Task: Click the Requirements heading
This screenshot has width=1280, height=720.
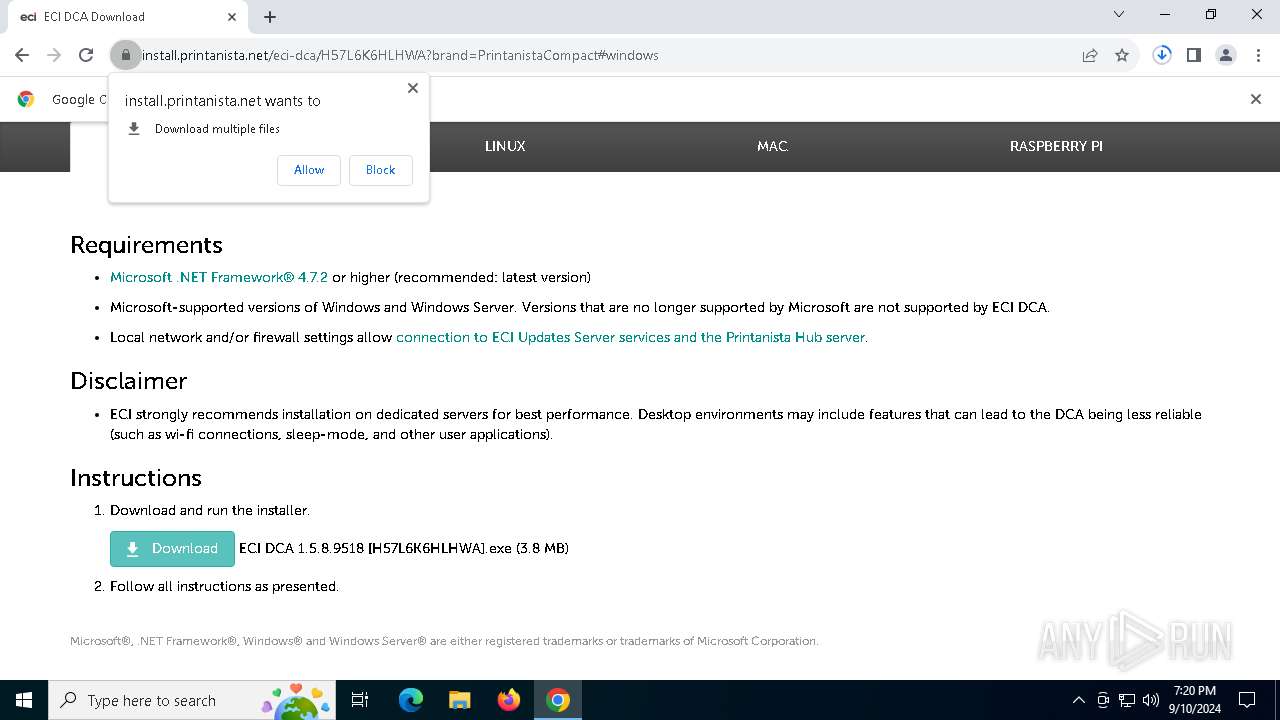Action: [146, 245]
